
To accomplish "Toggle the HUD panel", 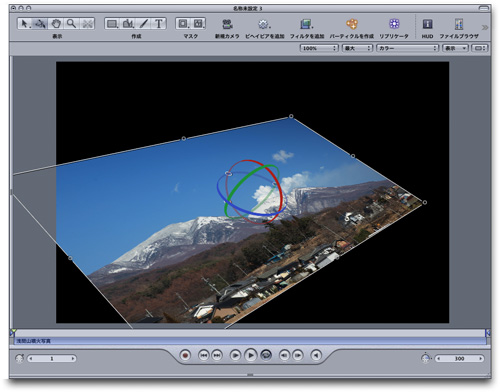I will point(427,24).
